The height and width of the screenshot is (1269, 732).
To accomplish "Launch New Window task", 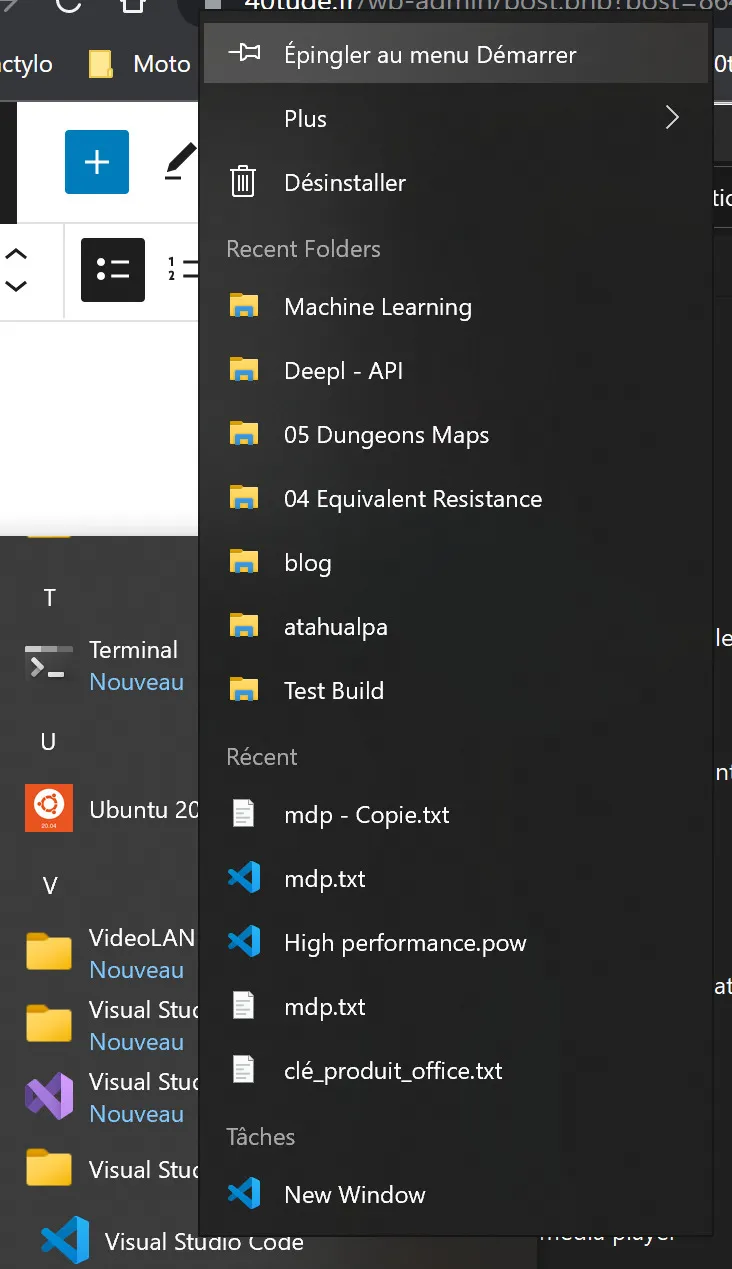I will point(456,1195).
